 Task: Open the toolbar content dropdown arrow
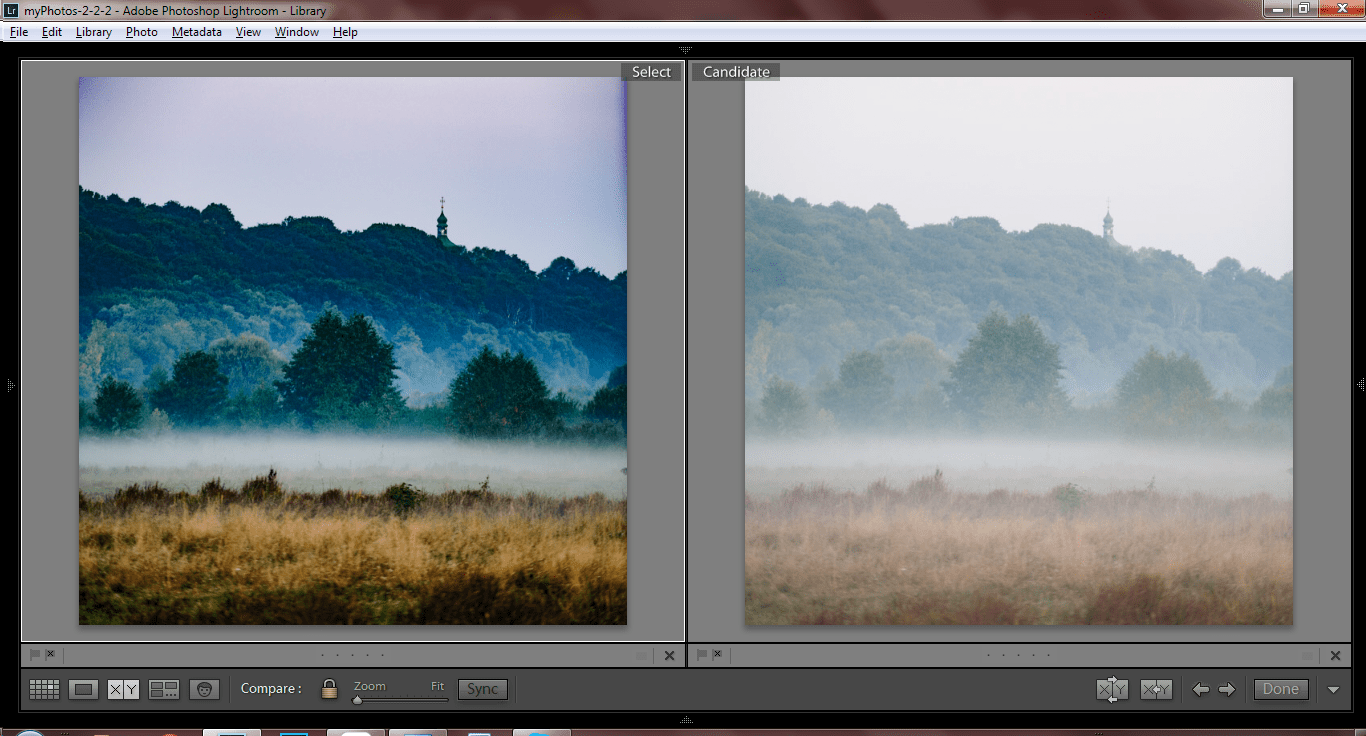(x=1333, y=689)
